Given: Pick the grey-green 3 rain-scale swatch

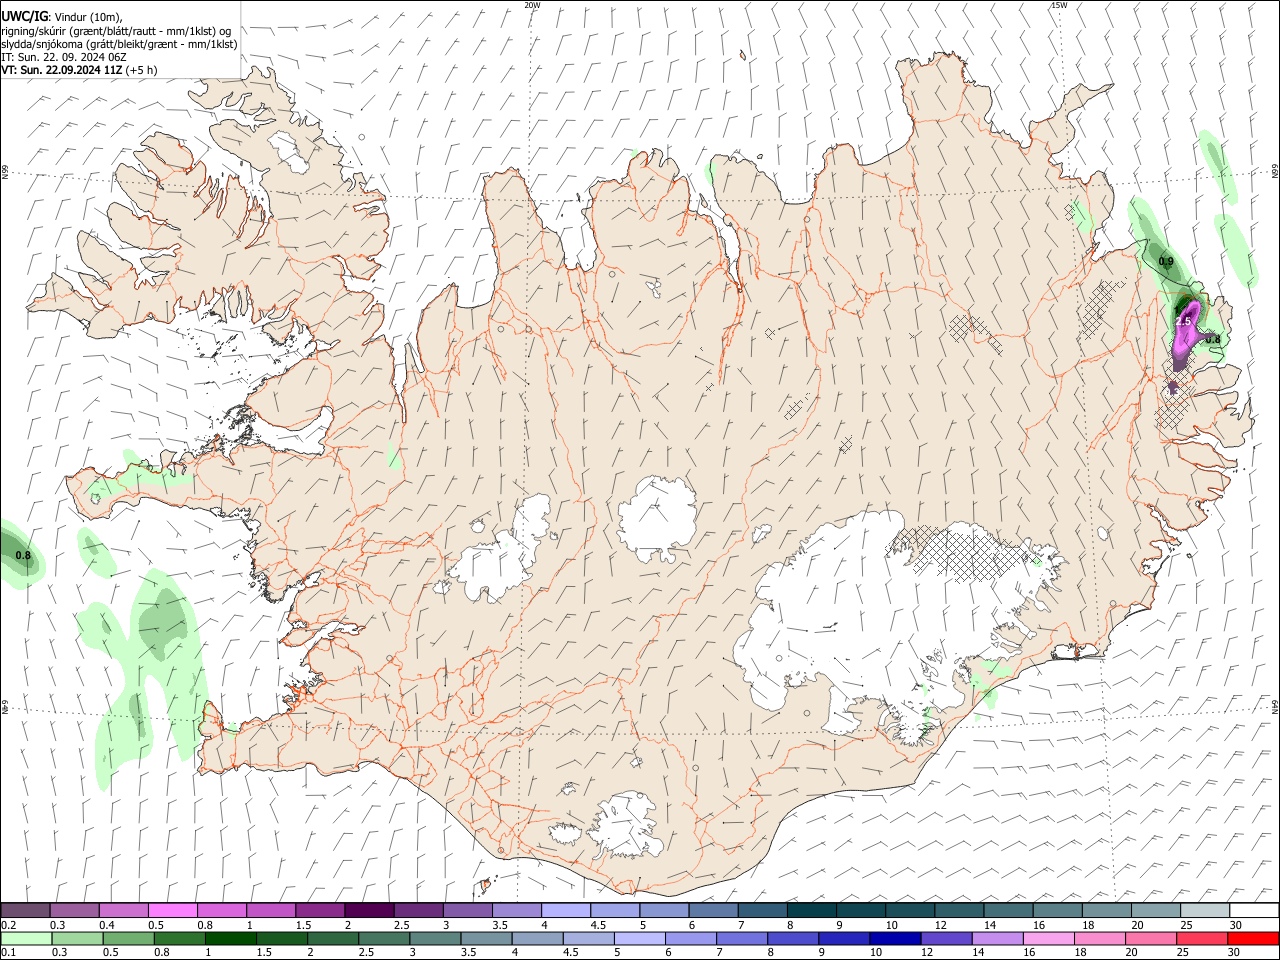Looking at the screenshot, I should (436, 939).
